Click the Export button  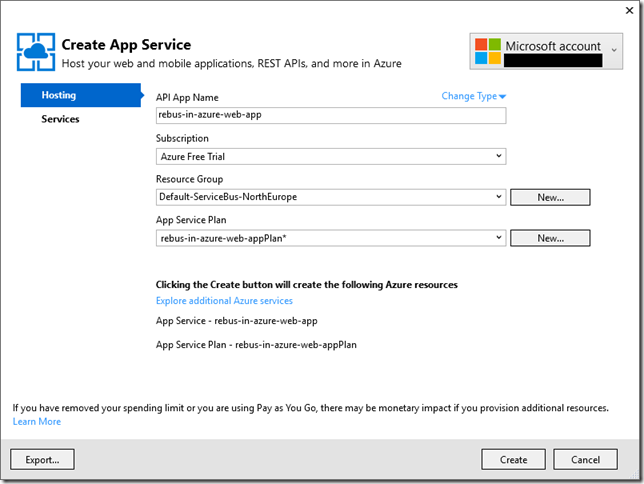[x=42, y=459]
